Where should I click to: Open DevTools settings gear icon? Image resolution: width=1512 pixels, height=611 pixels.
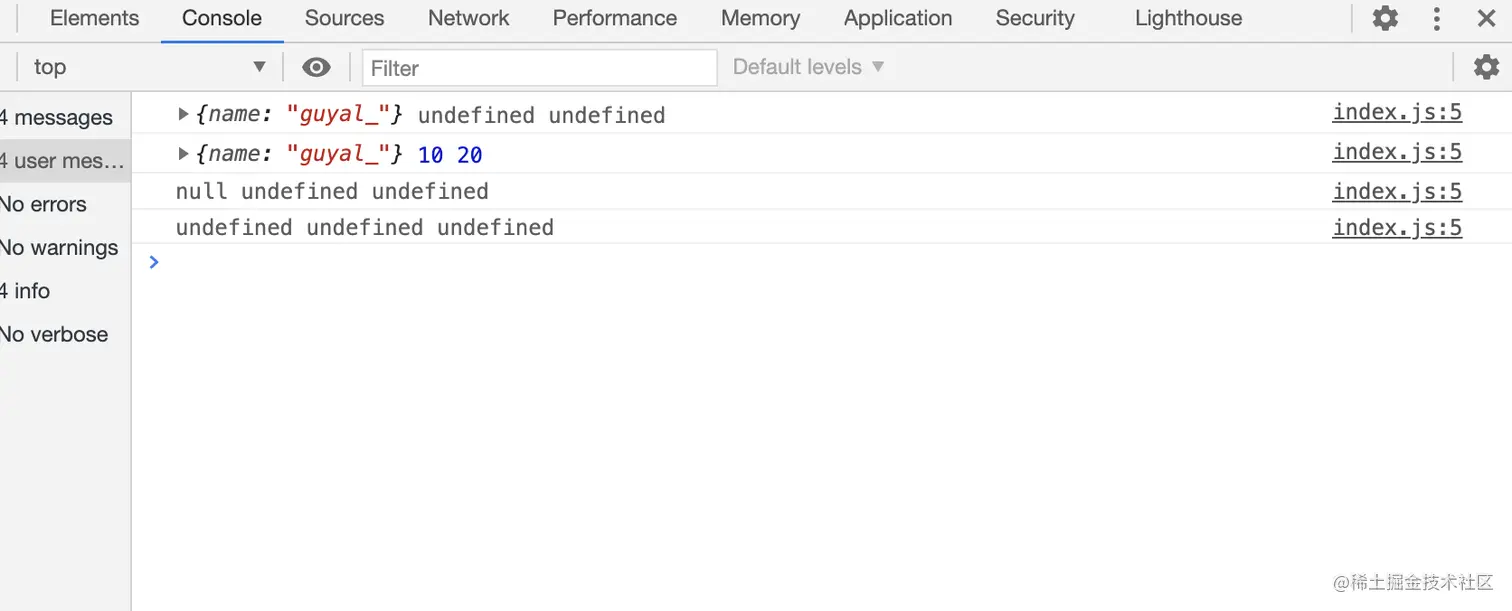pyautogui.click(x=1385, y=18)
